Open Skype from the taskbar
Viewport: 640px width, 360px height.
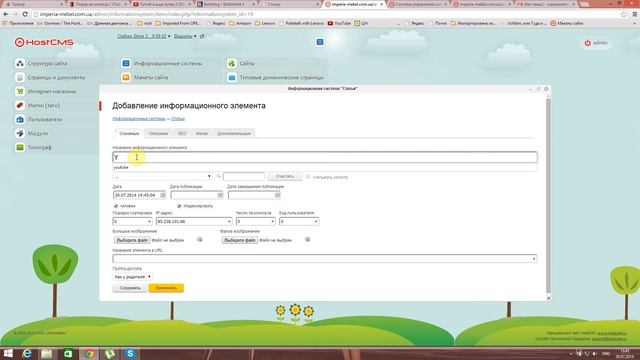130,353
